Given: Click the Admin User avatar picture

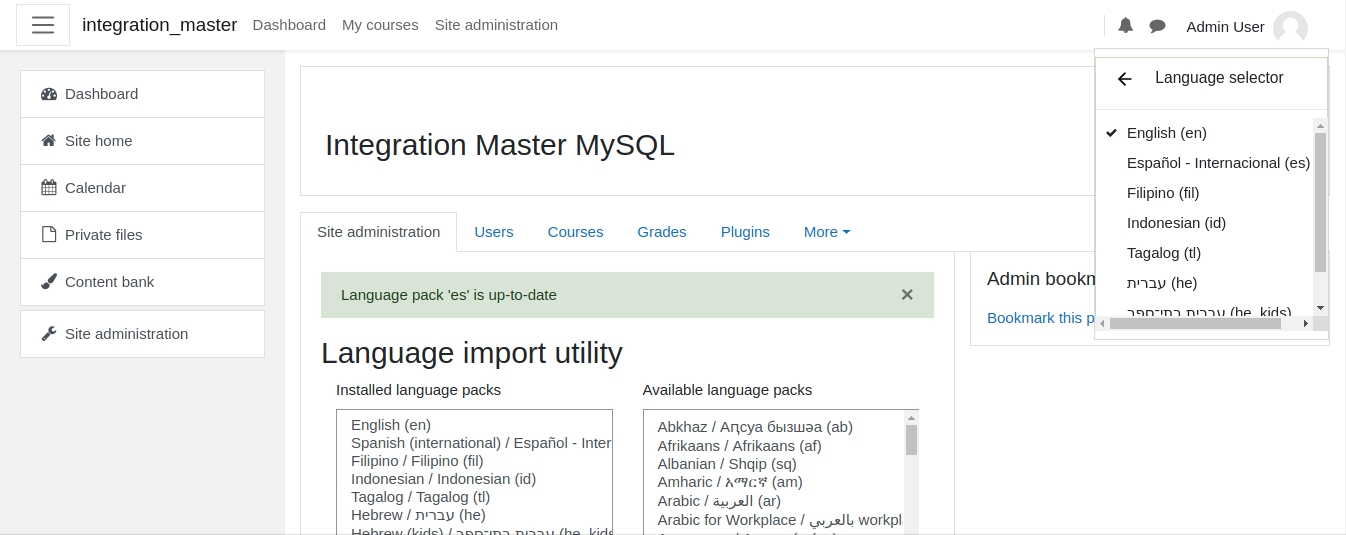Looking at the screenshot, I should tap(1290, 27).
